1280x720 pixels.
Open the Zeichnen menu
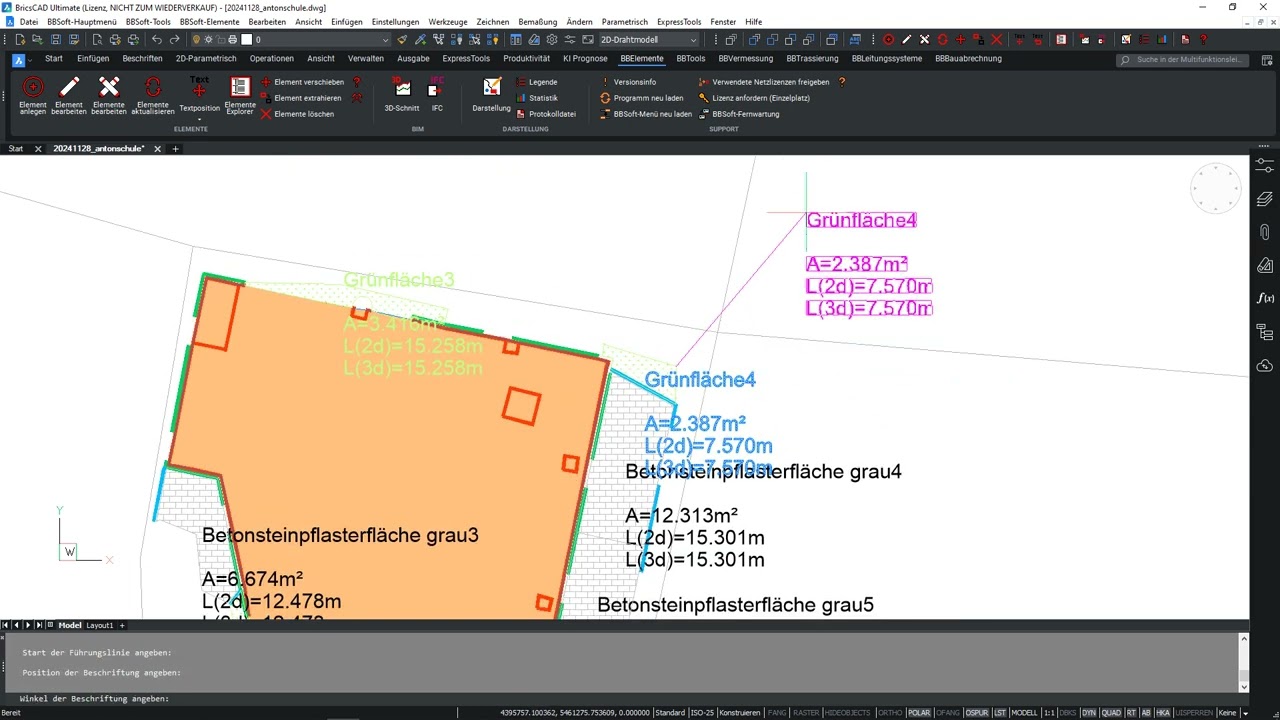[492, 22]
